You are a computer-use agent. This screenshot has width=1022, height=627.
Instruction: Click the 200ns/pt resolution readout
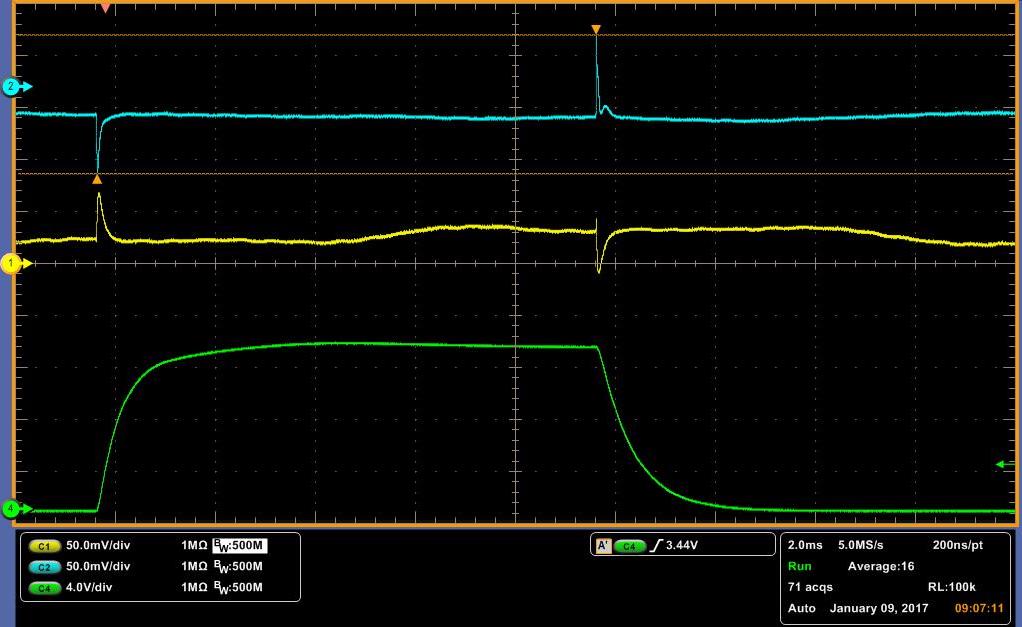pyautogui.click(x=957, y=545)
